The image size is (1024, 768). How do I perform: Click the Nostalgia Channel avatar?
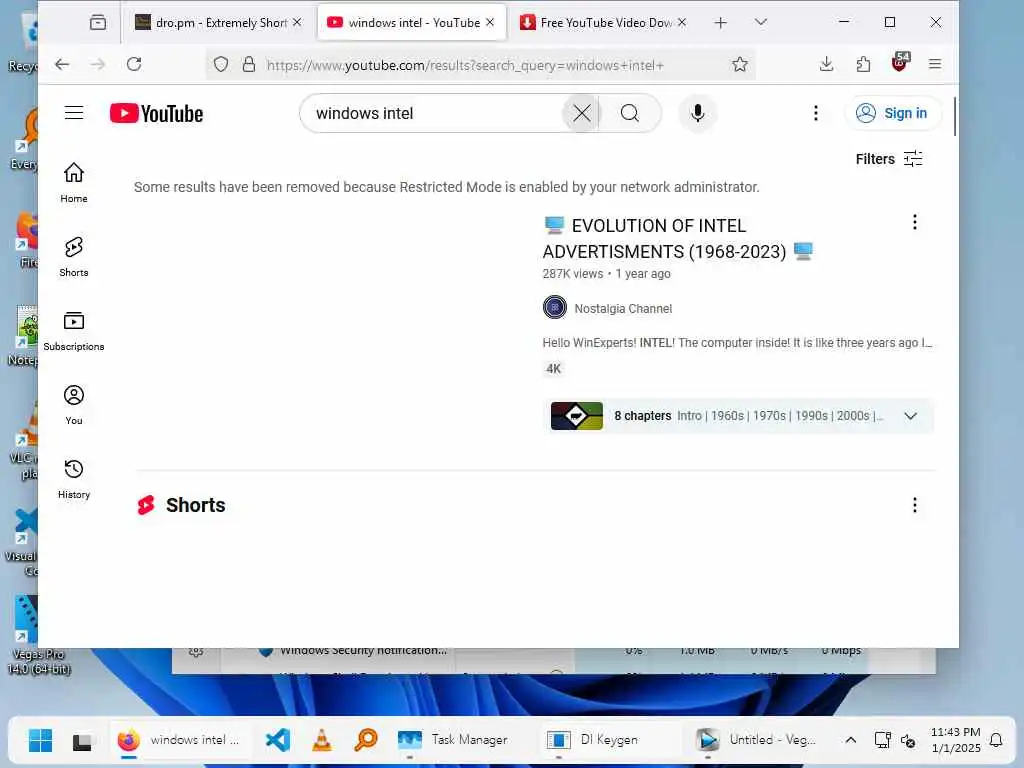click(x=554, y=307)
